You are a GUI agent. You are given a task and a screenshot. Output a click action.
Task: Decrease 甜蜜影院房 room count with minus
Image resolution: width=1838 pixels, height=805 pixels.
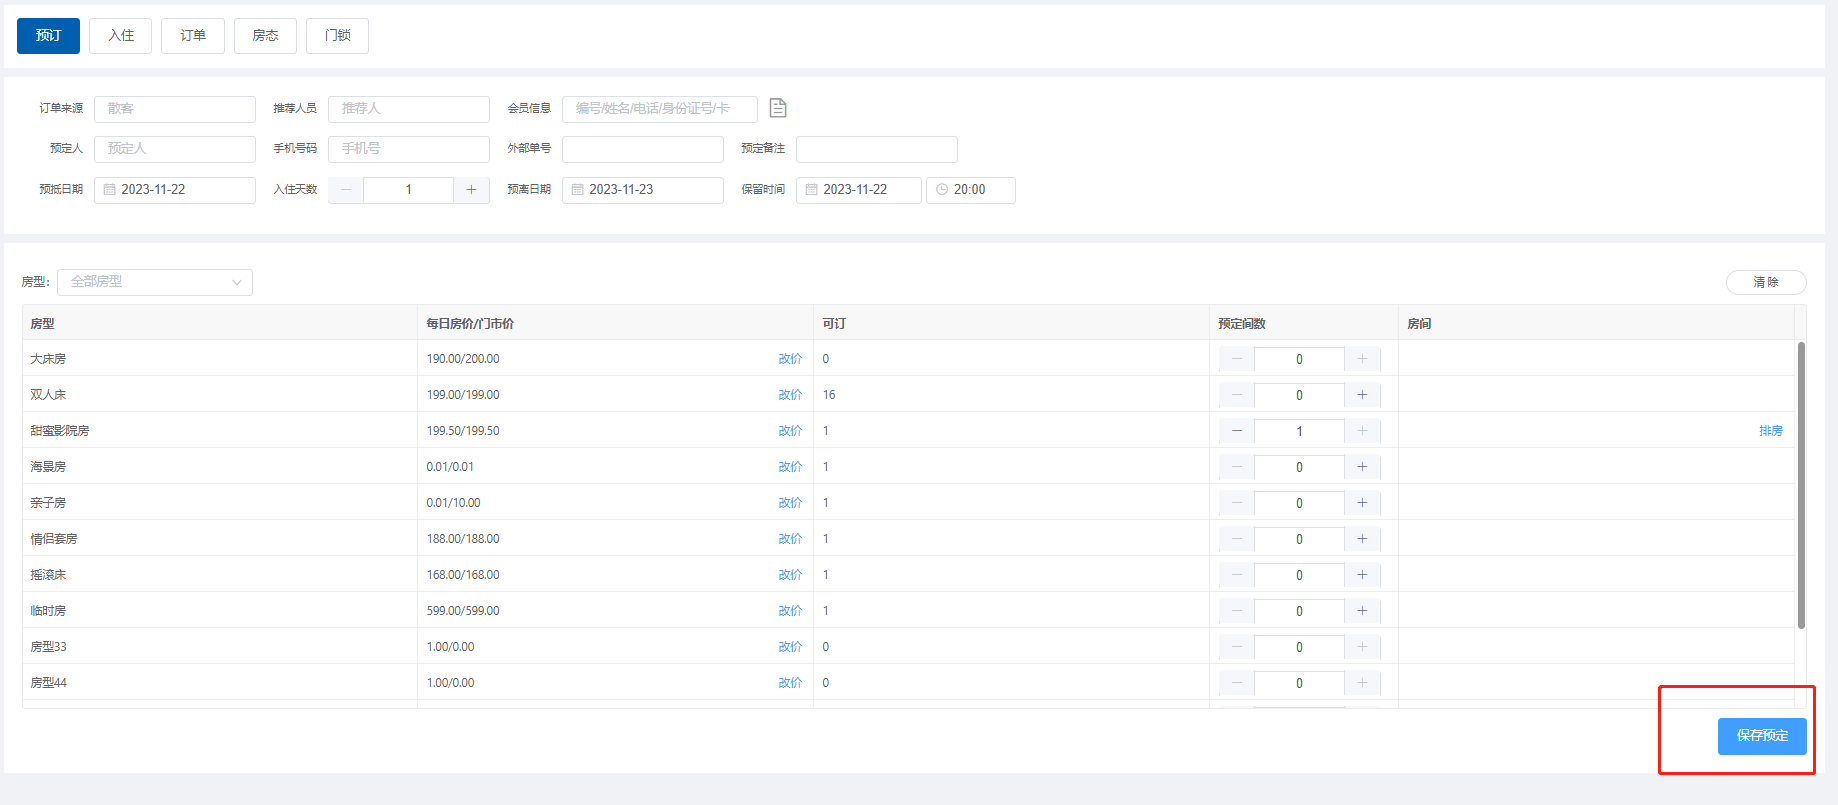pos(1237,431)
